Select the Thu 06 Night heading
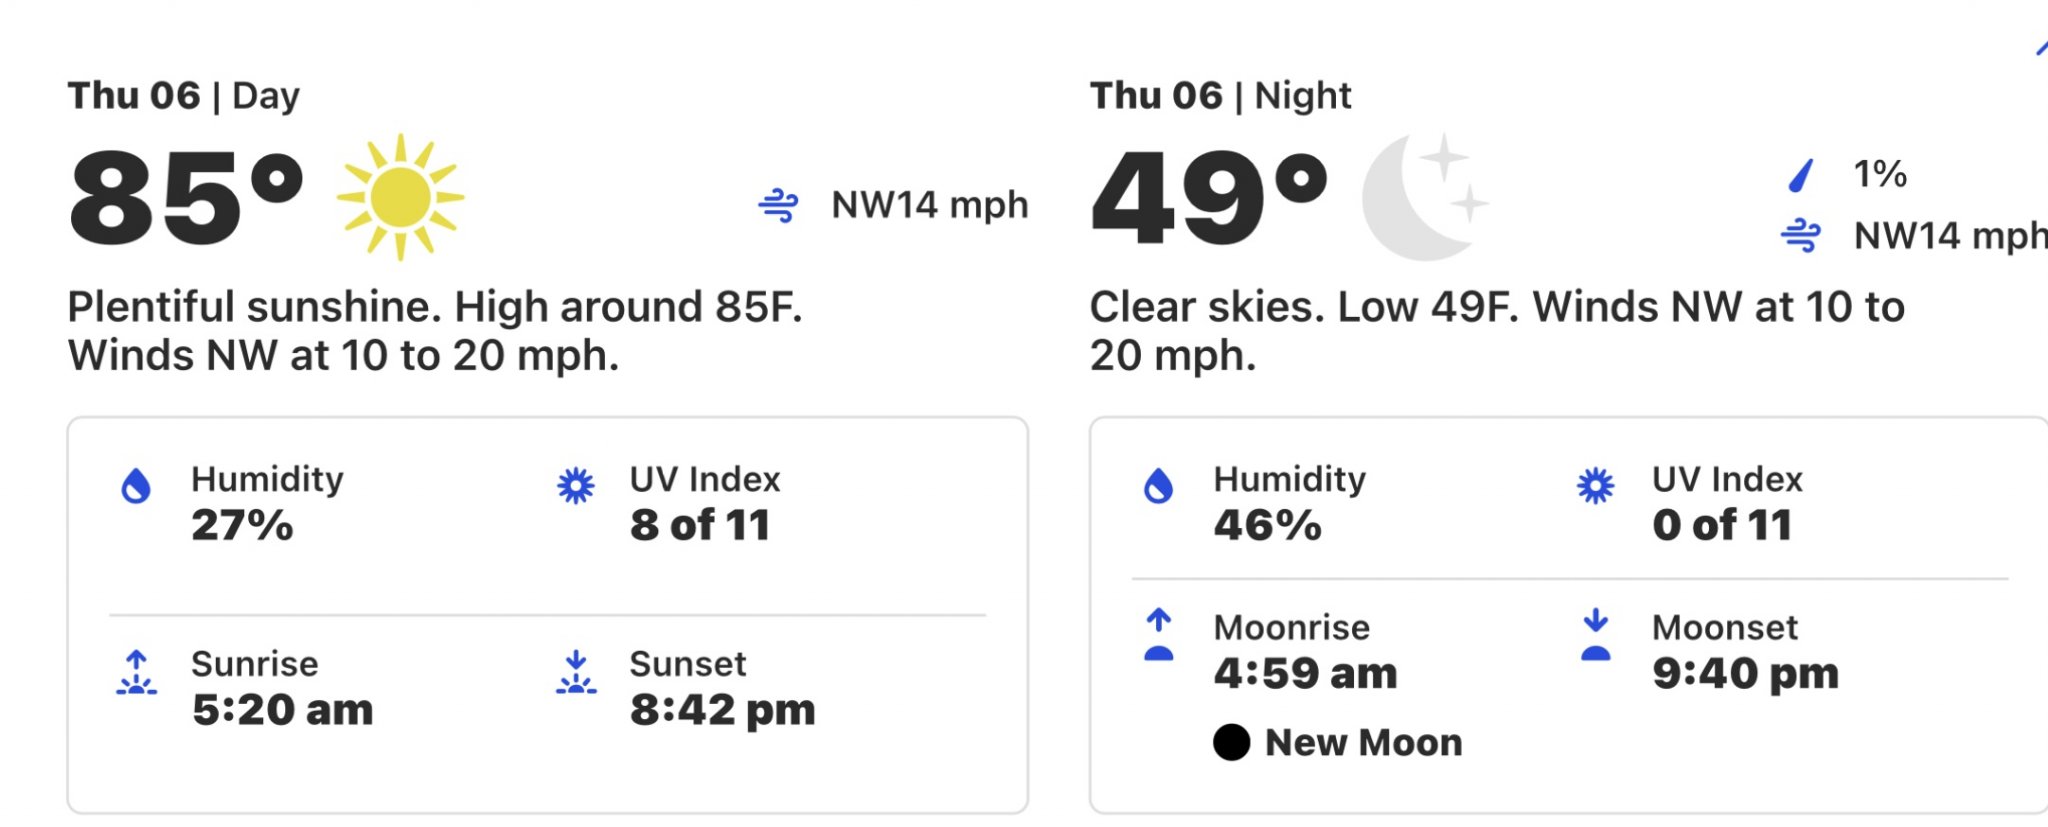Image resolution: width=2048 pixels, height=827 pixels. (x=1221, y=96)
